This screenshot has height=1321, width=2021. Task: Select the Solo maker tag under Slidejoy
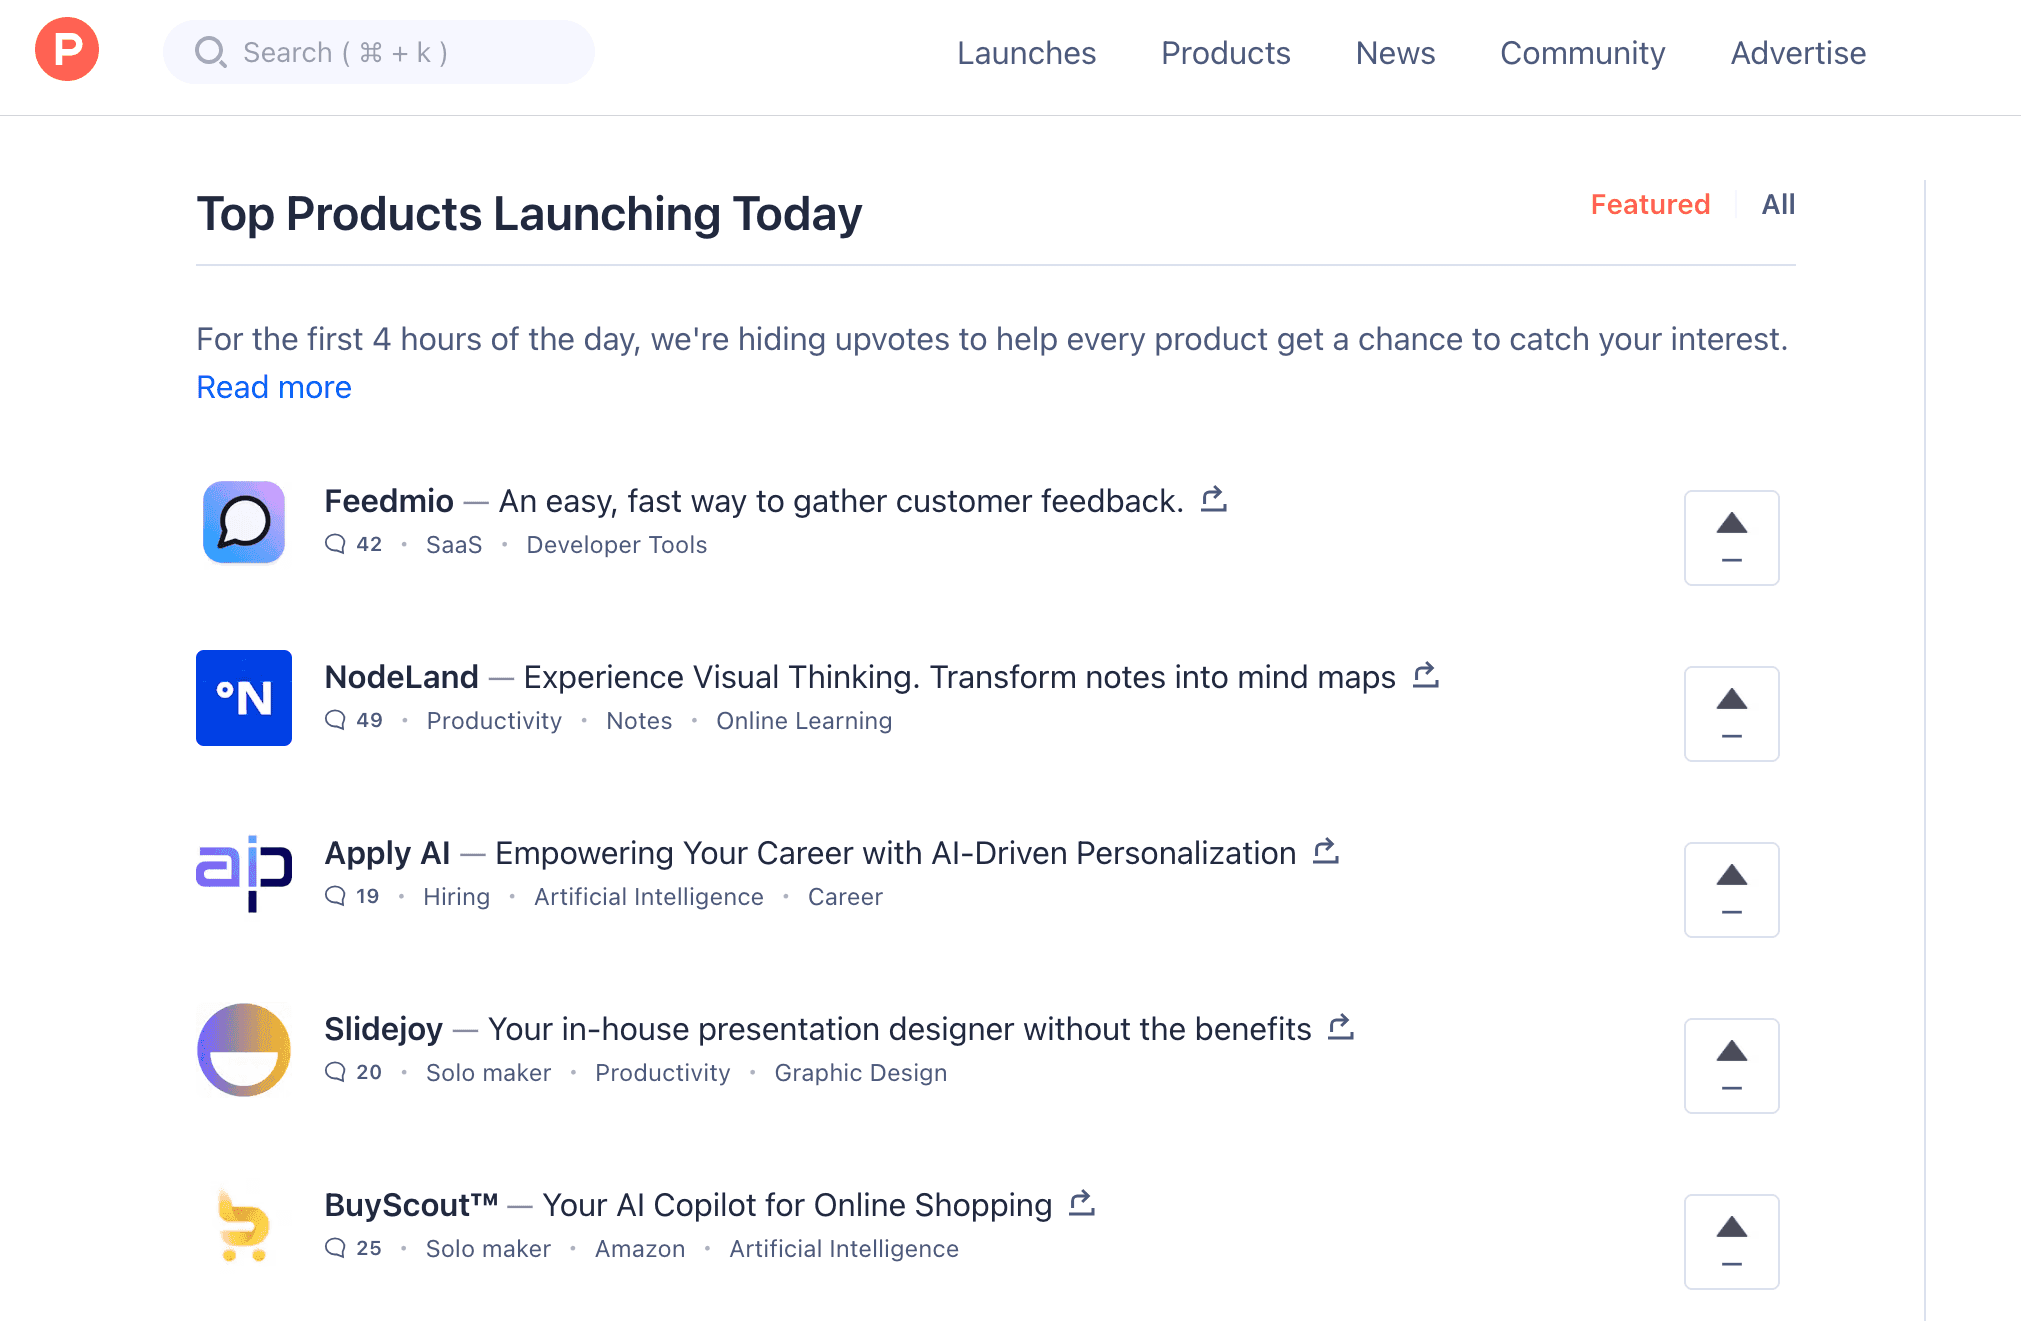tap(488, 1073)
